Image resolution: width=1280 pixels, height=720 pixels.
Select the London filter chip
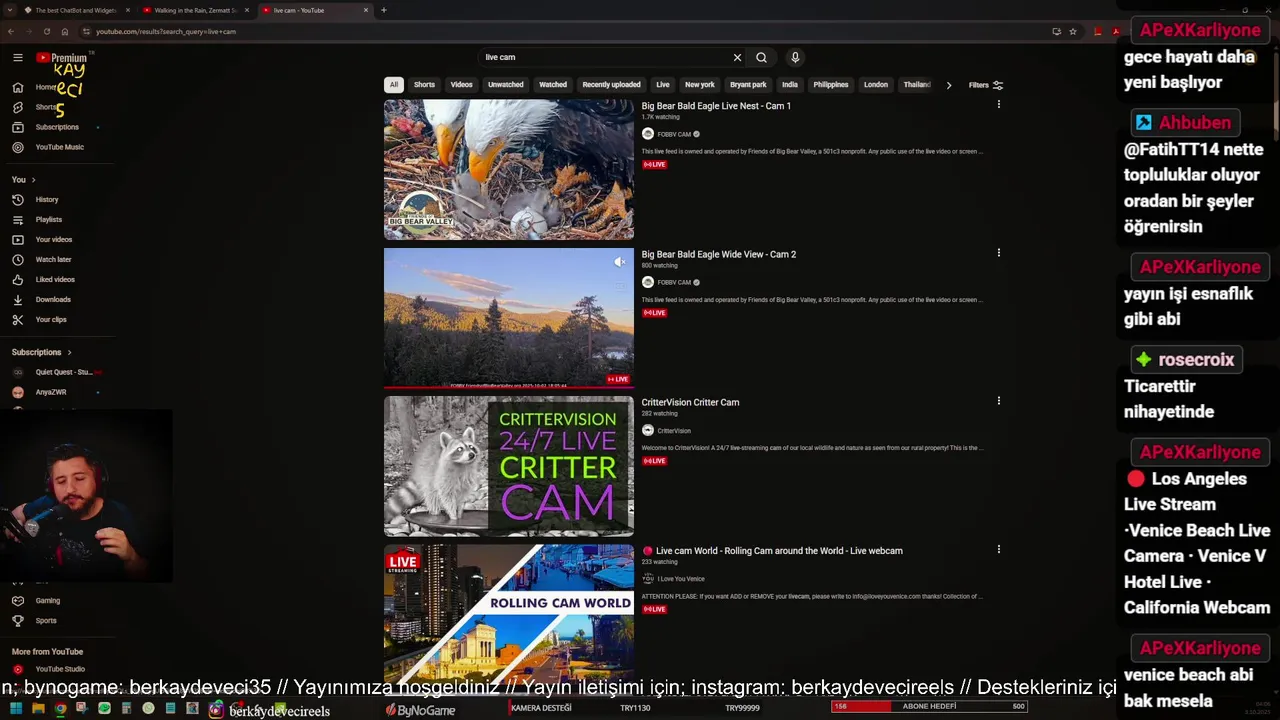(876, 85)
